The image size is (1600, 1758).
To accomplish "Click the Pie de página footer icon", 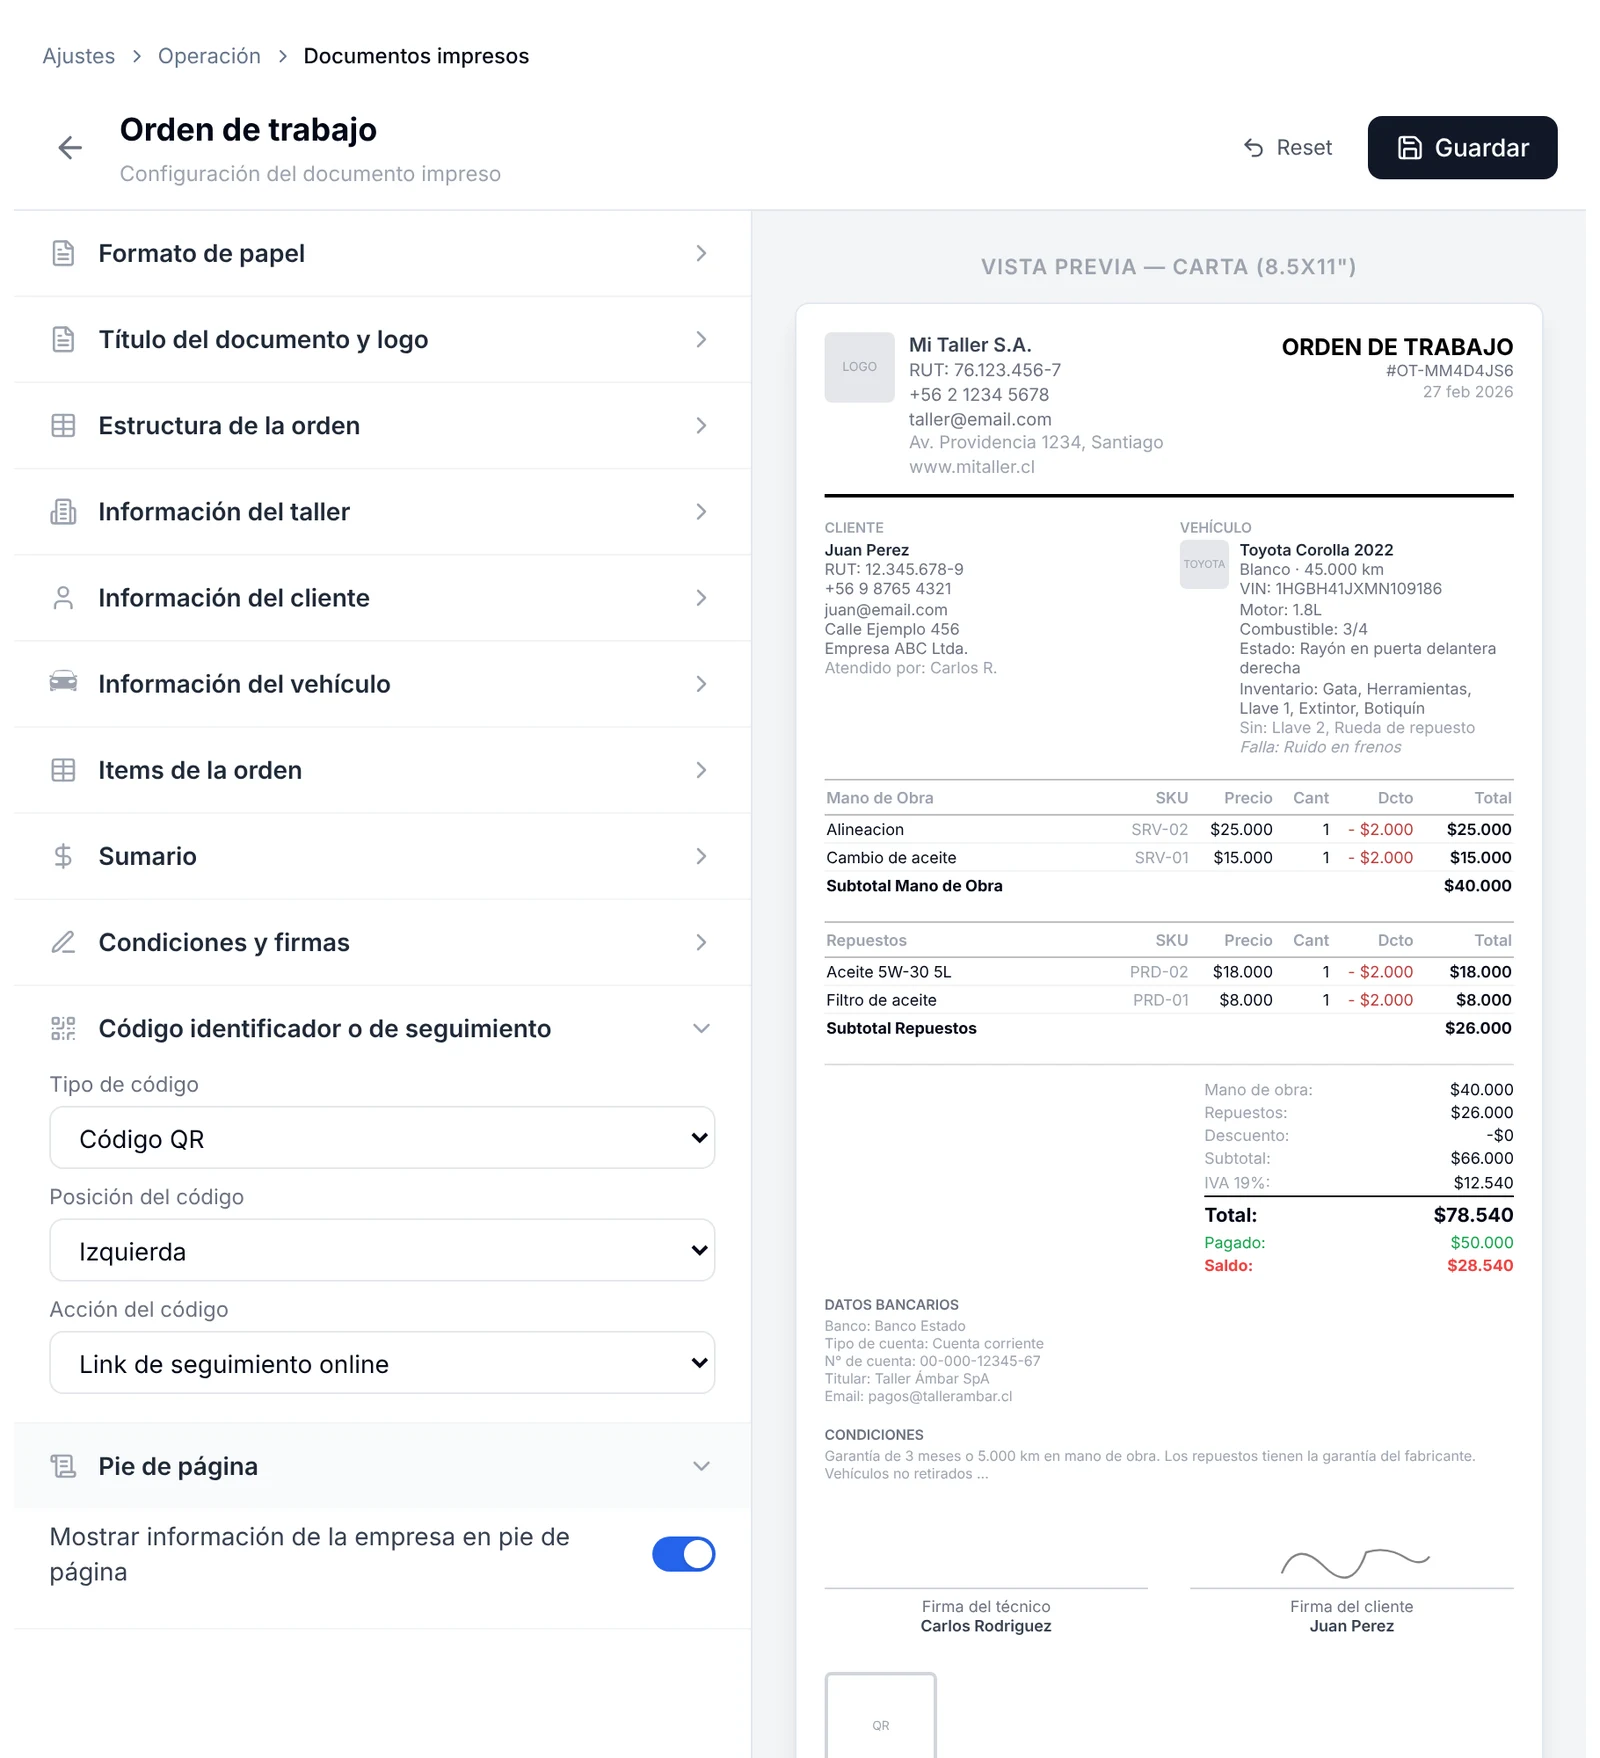I will click(x=63, y=1466).
